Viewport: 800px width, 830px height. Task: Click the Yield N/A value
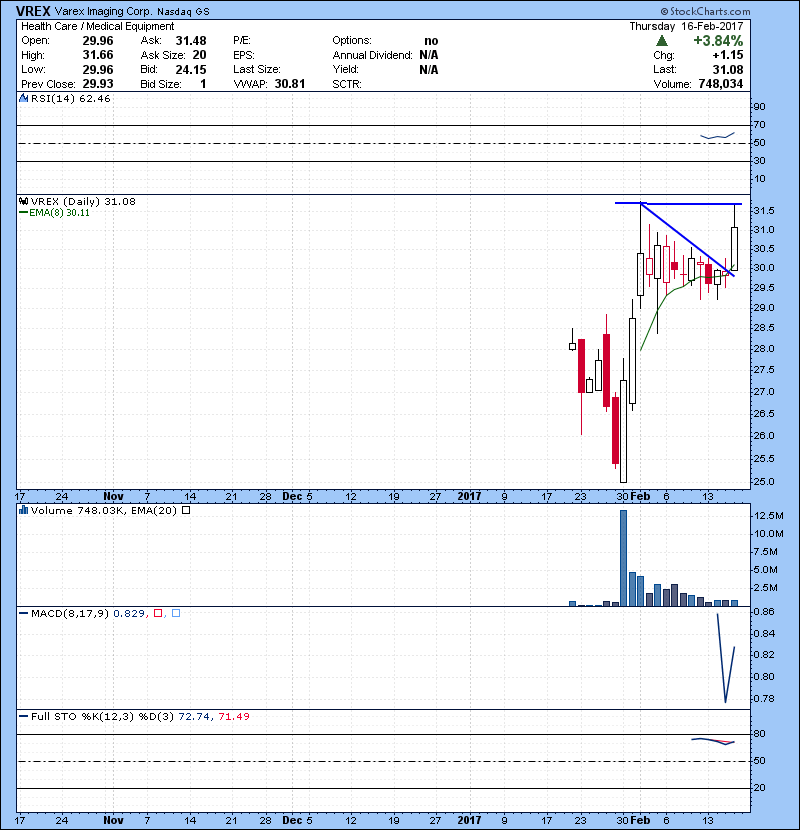[x=429, y=69]
